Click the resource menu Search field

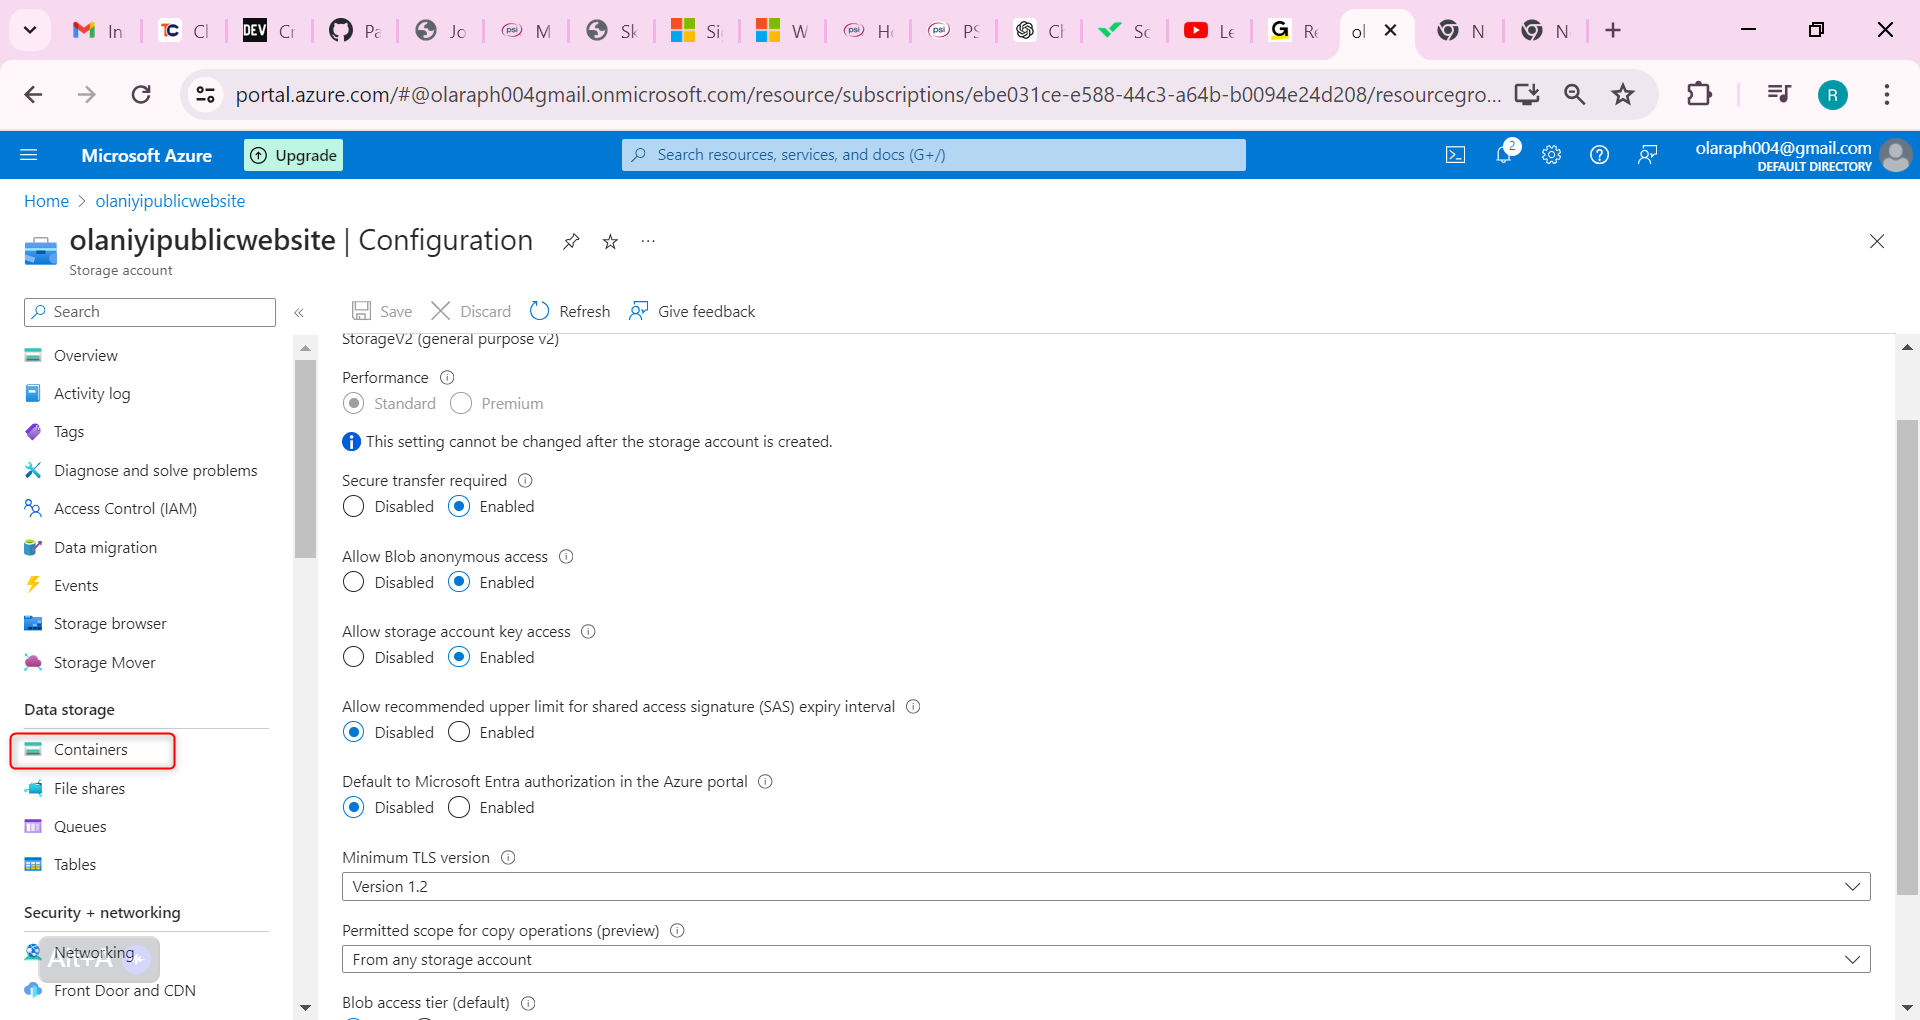[150, 312]
